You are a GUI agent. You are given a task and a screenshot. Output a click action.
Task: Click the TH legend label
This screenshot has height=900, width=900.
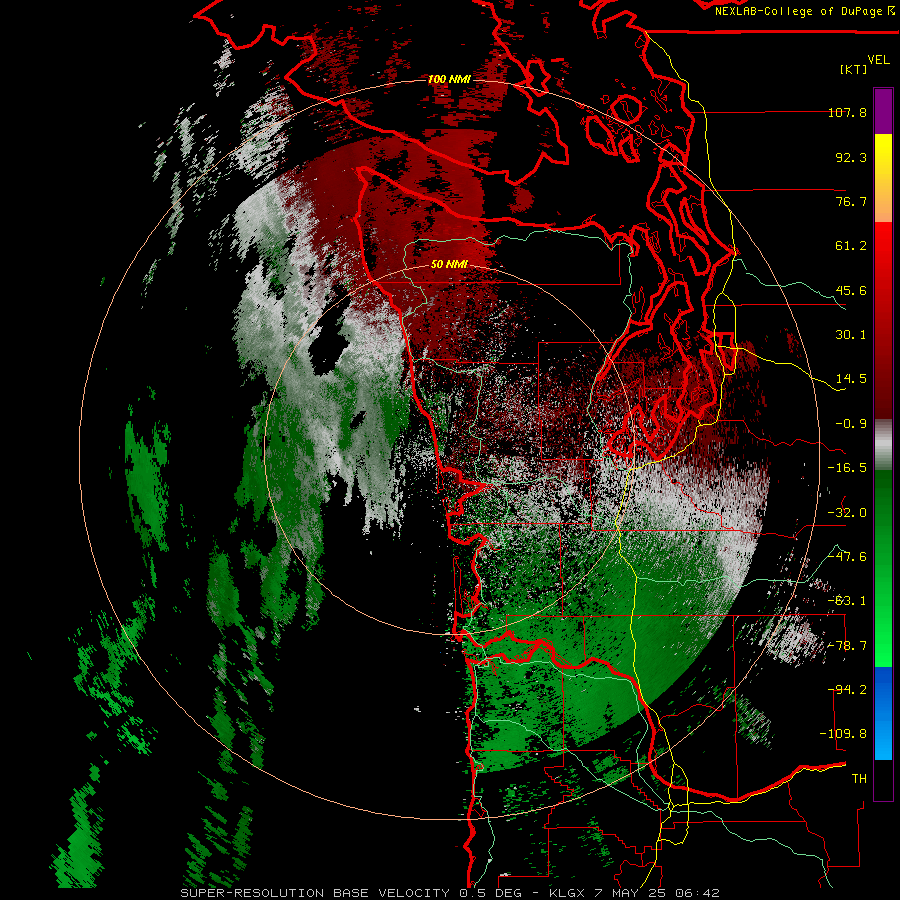coord(859,779)
